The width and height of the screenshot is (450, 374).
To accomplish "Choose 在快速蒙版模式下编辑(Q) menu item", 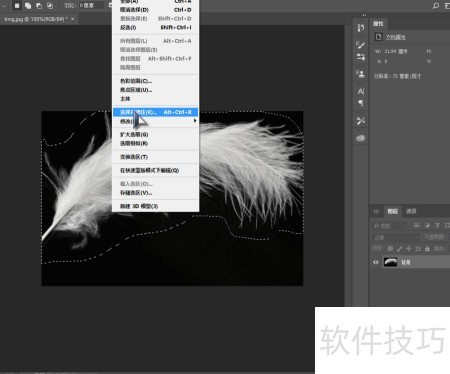I will tap(155, 170).
